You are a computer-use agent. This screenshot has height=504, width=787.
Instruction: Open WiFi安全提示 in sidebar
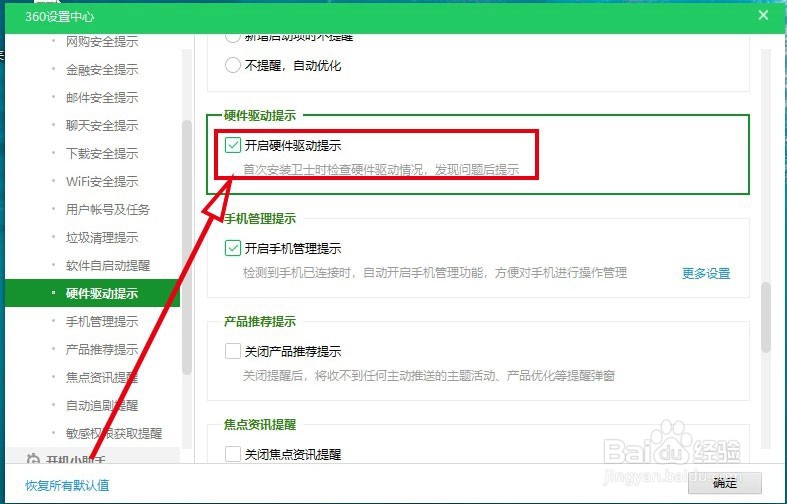102,181
